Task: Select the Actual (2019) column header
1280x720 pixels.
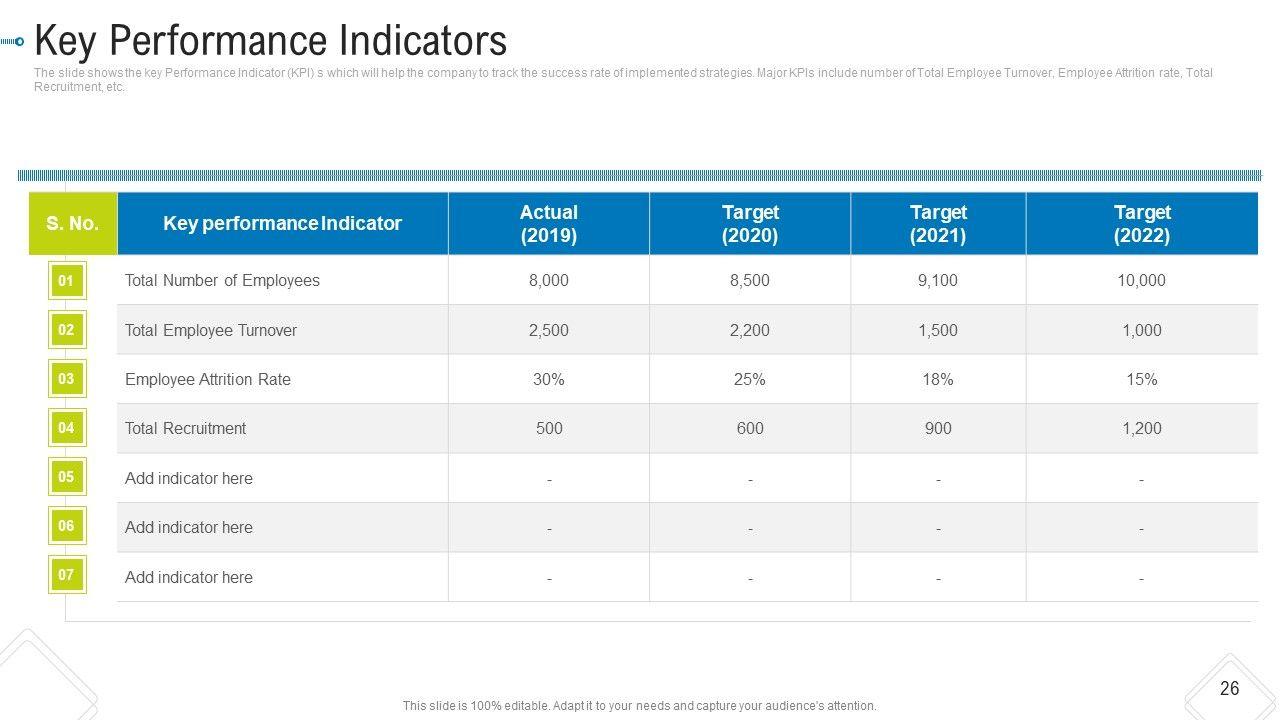Action: 549,224
